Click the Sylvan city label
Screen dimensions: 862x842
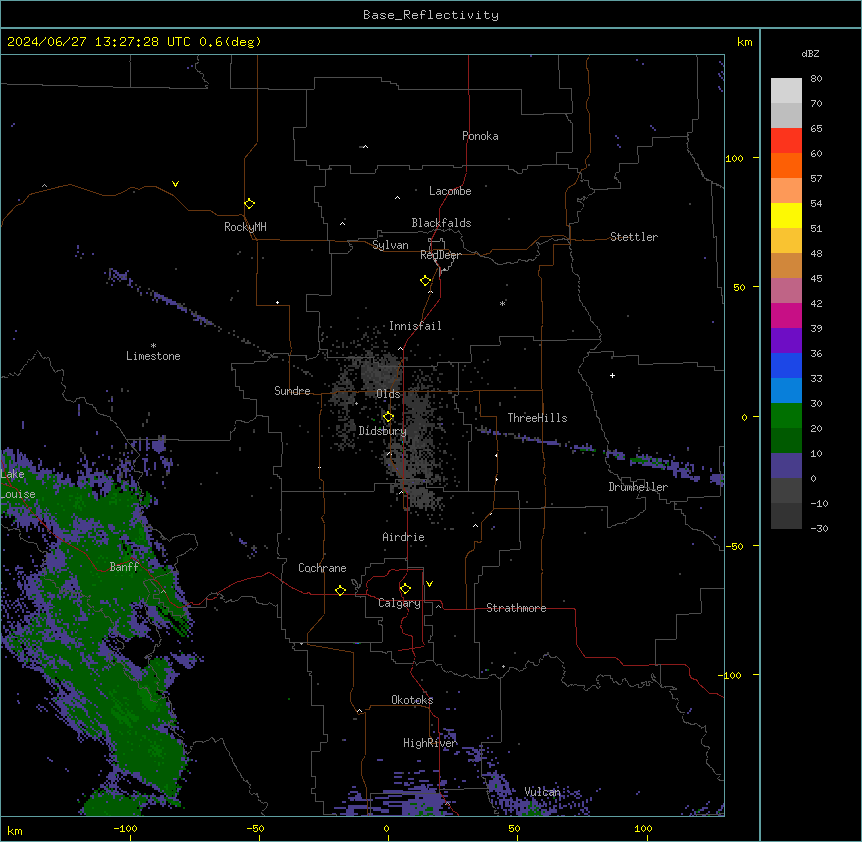point(390,245)
